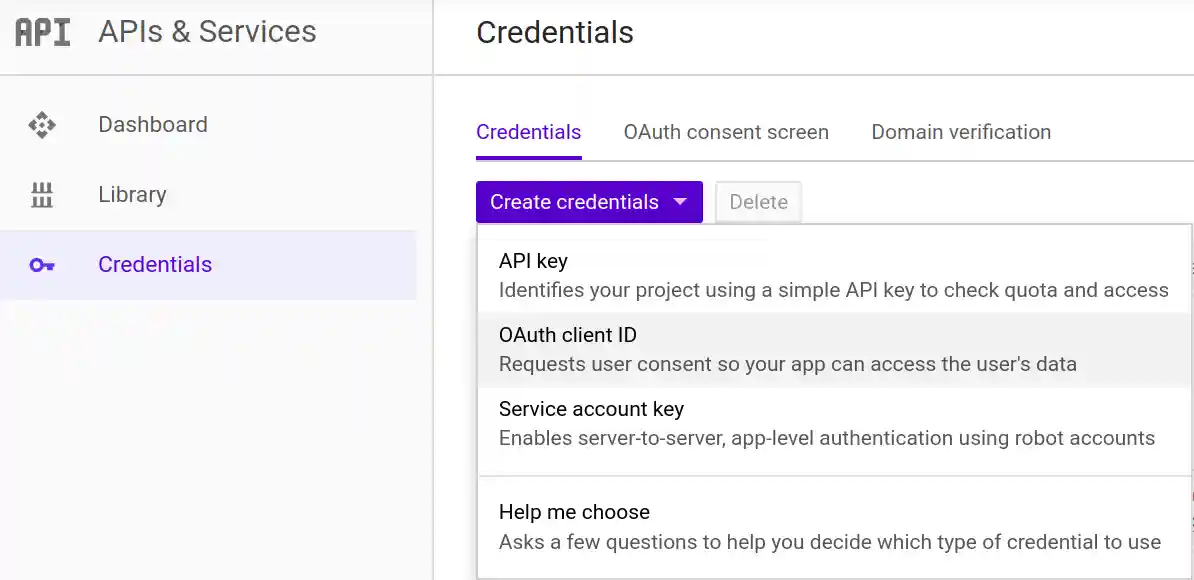Viewport: 1194px width, 580px height.
Task: Click the Library icon in the sidebar
Action: 41,194
